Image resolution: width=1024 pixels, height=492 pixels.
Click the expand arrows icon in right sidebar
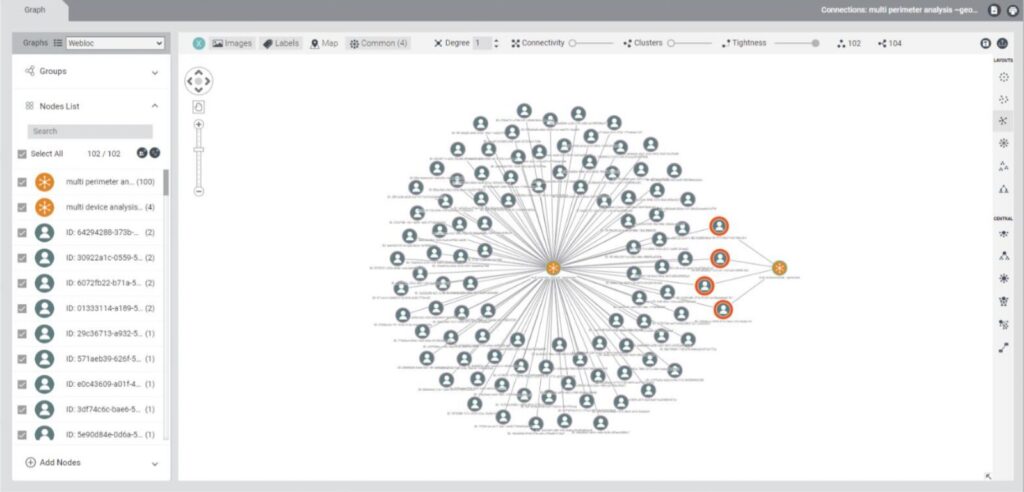(1003, 348)
